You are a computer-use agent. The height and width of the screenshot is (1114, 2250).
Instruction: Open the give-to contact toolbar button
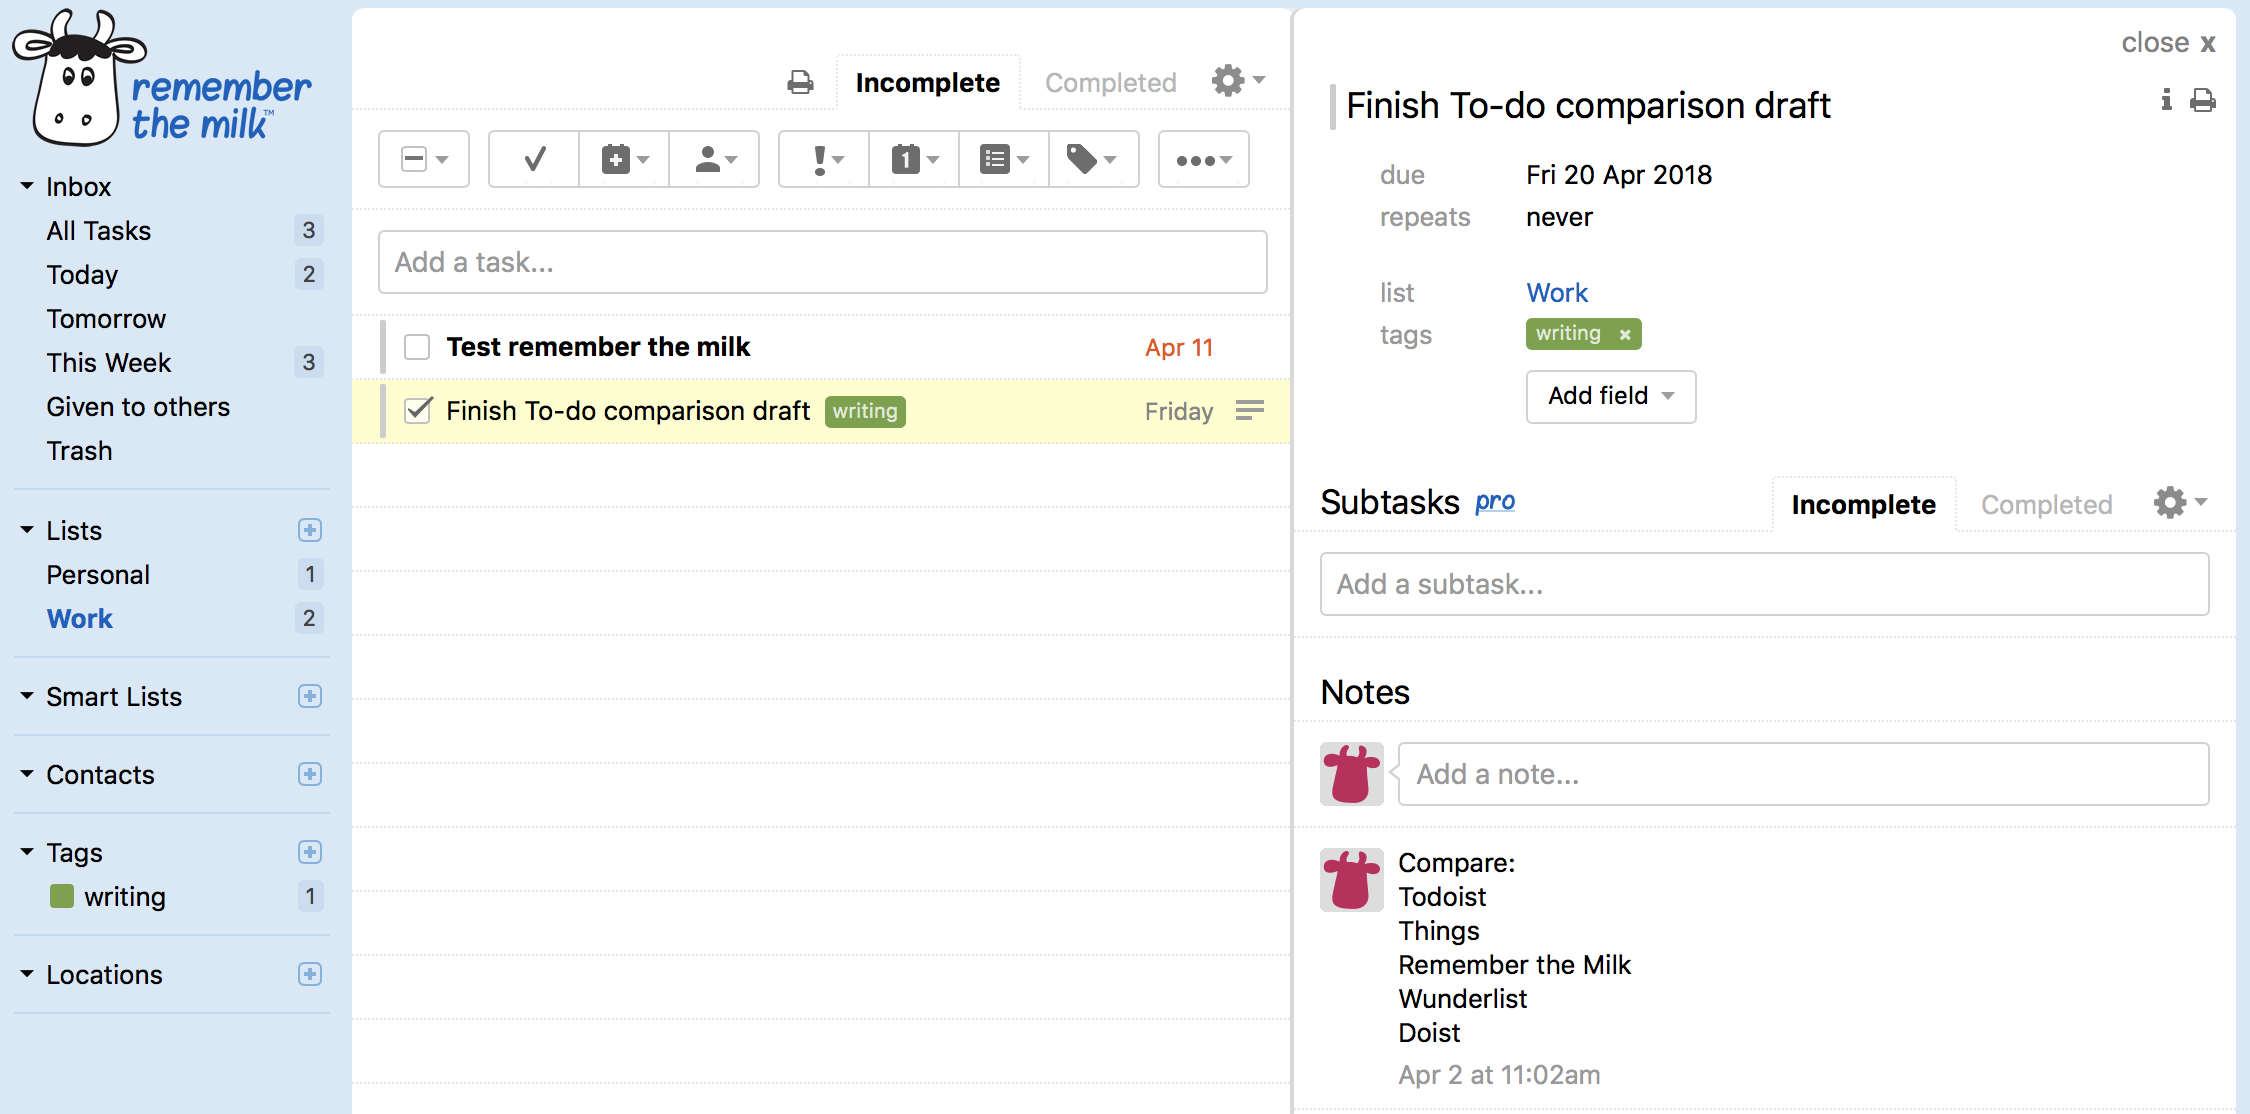[714, 159]
